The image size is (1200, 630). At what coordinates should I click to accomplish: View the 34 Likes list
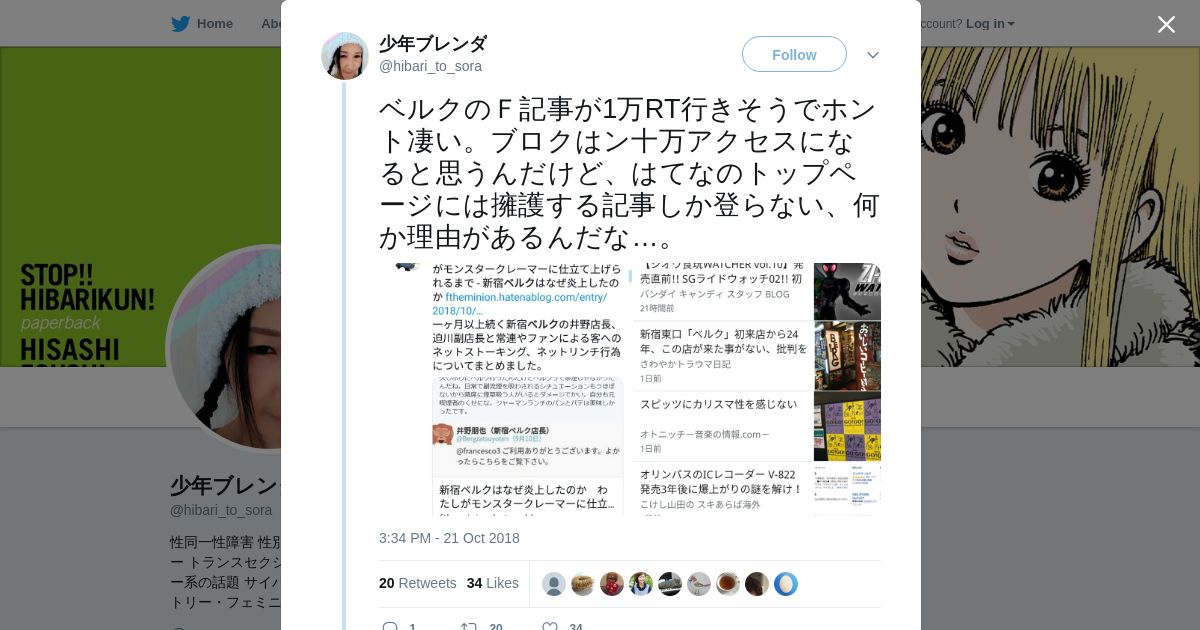pos(492,583)
